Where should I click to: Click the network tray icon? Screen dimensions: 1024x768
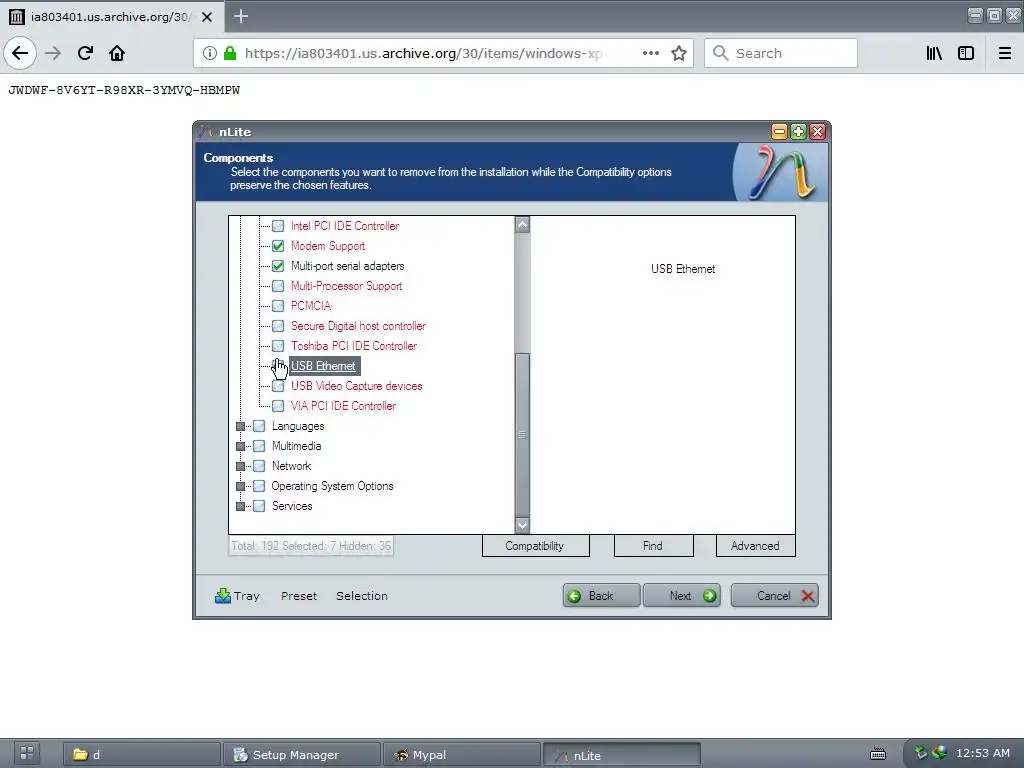tap(921, 753)
